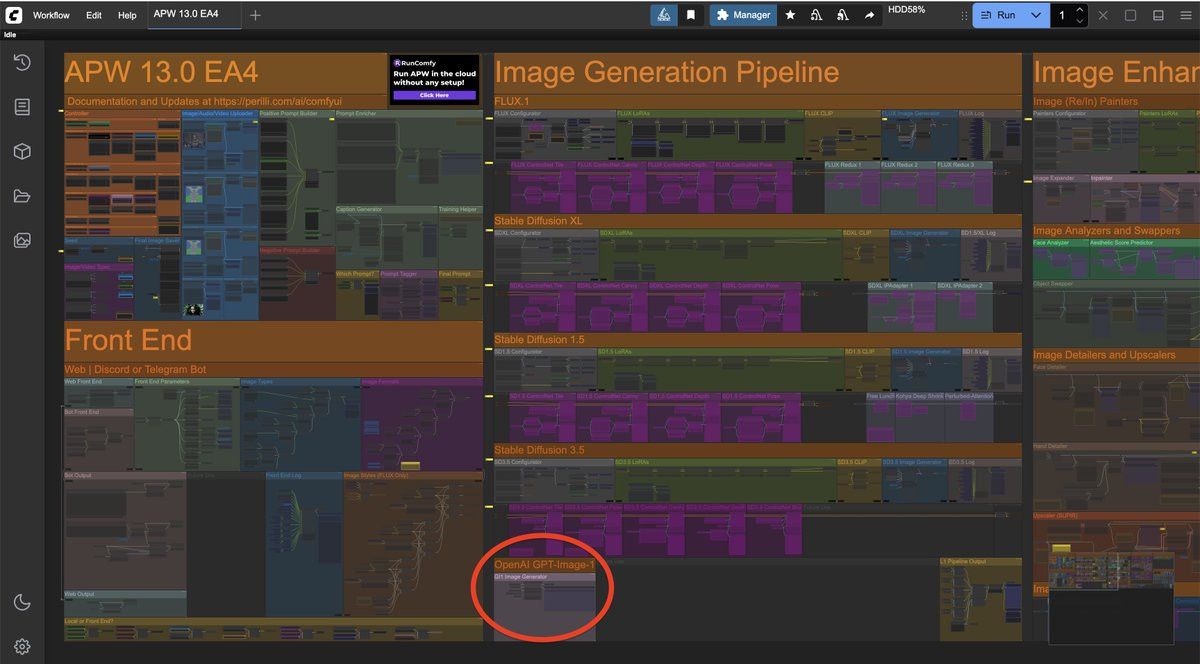This screenshot has height=664, width=1200.
Task: Increase batch count with up arrow
Action: click(1080, 10)
